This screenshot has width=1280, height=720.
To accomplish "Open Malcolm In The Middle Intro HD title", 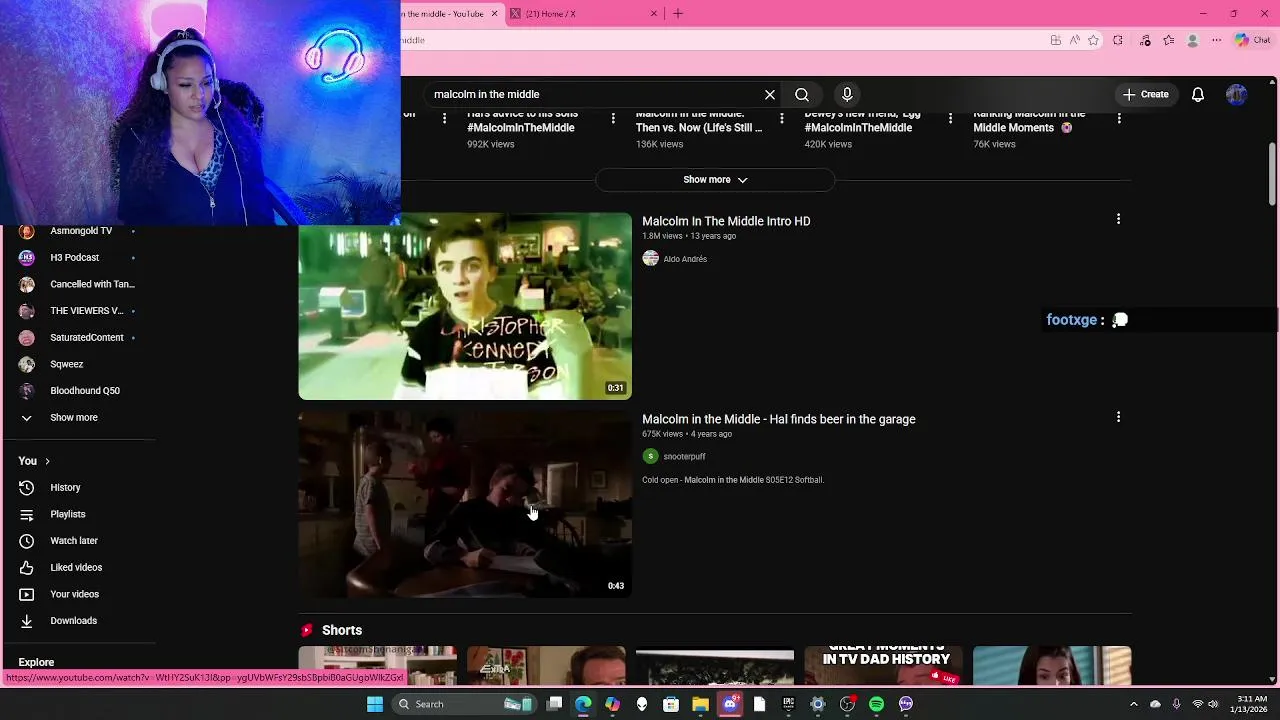I will click(x=726, y=221).
